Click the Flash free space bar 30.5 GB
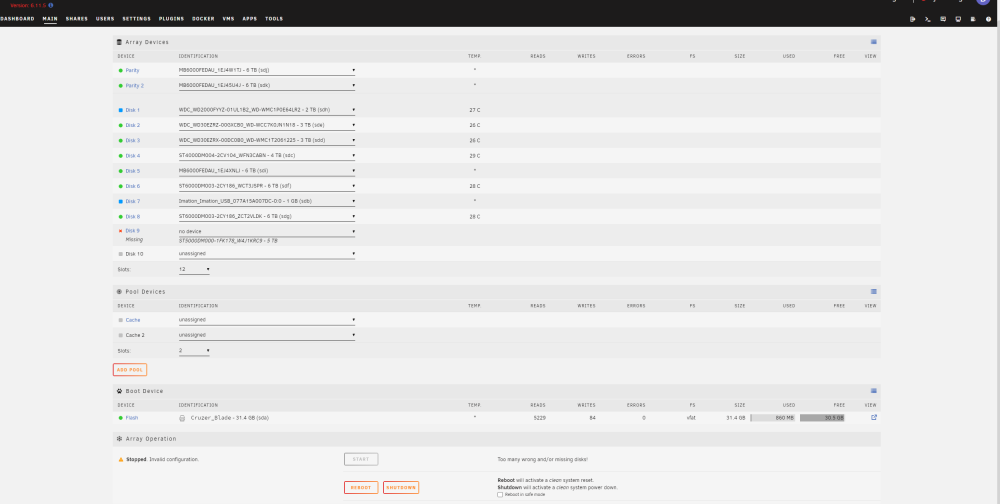The height and width of the screenshot is (504, 1000). coord(822,418)
